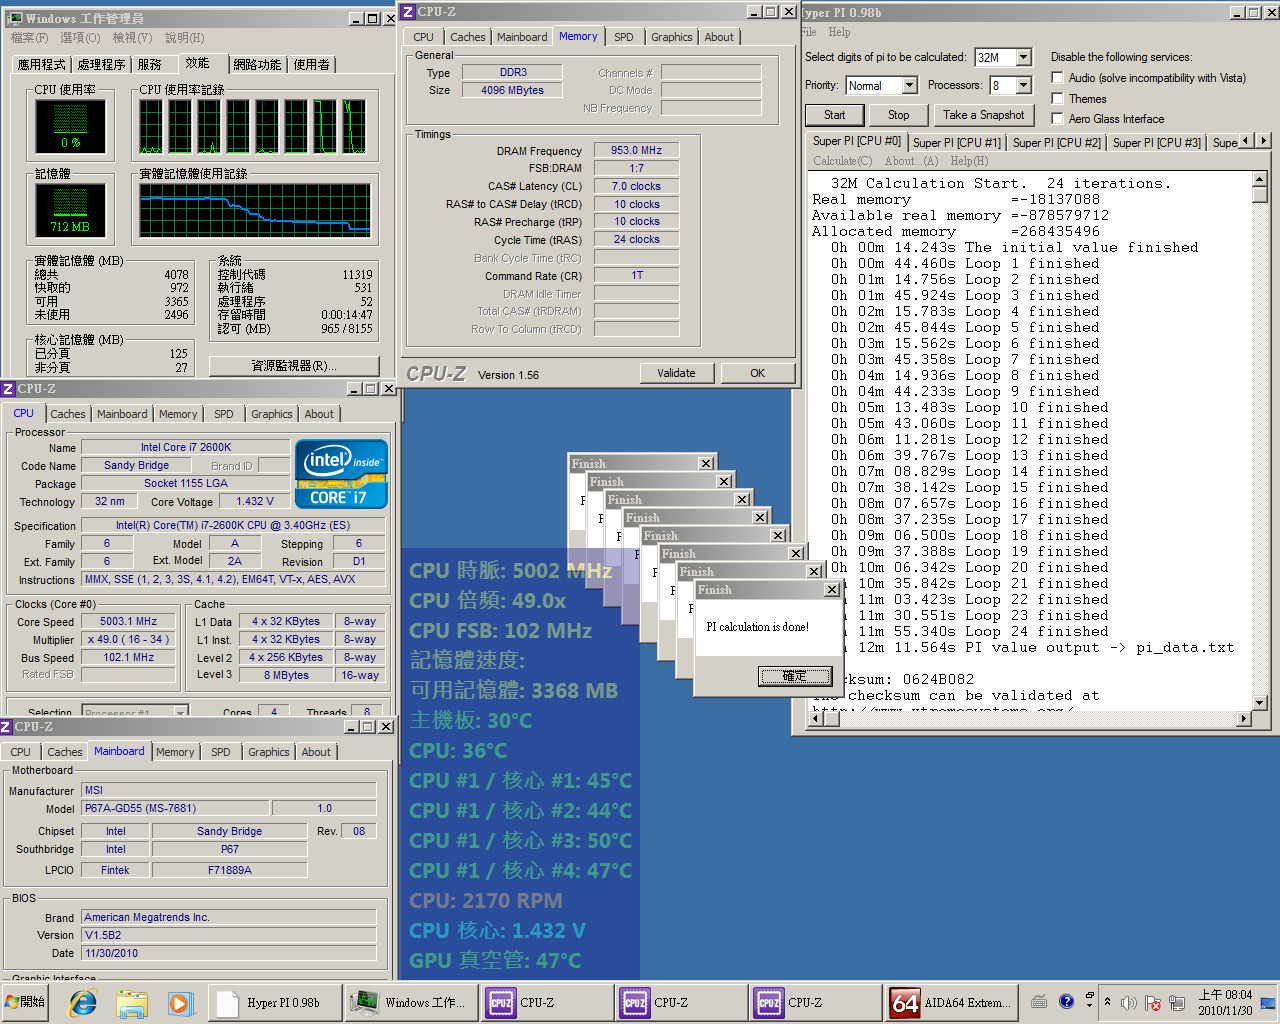
Task: Click the title icon of the CPU-Z Motherboard window
Action: 7,727
